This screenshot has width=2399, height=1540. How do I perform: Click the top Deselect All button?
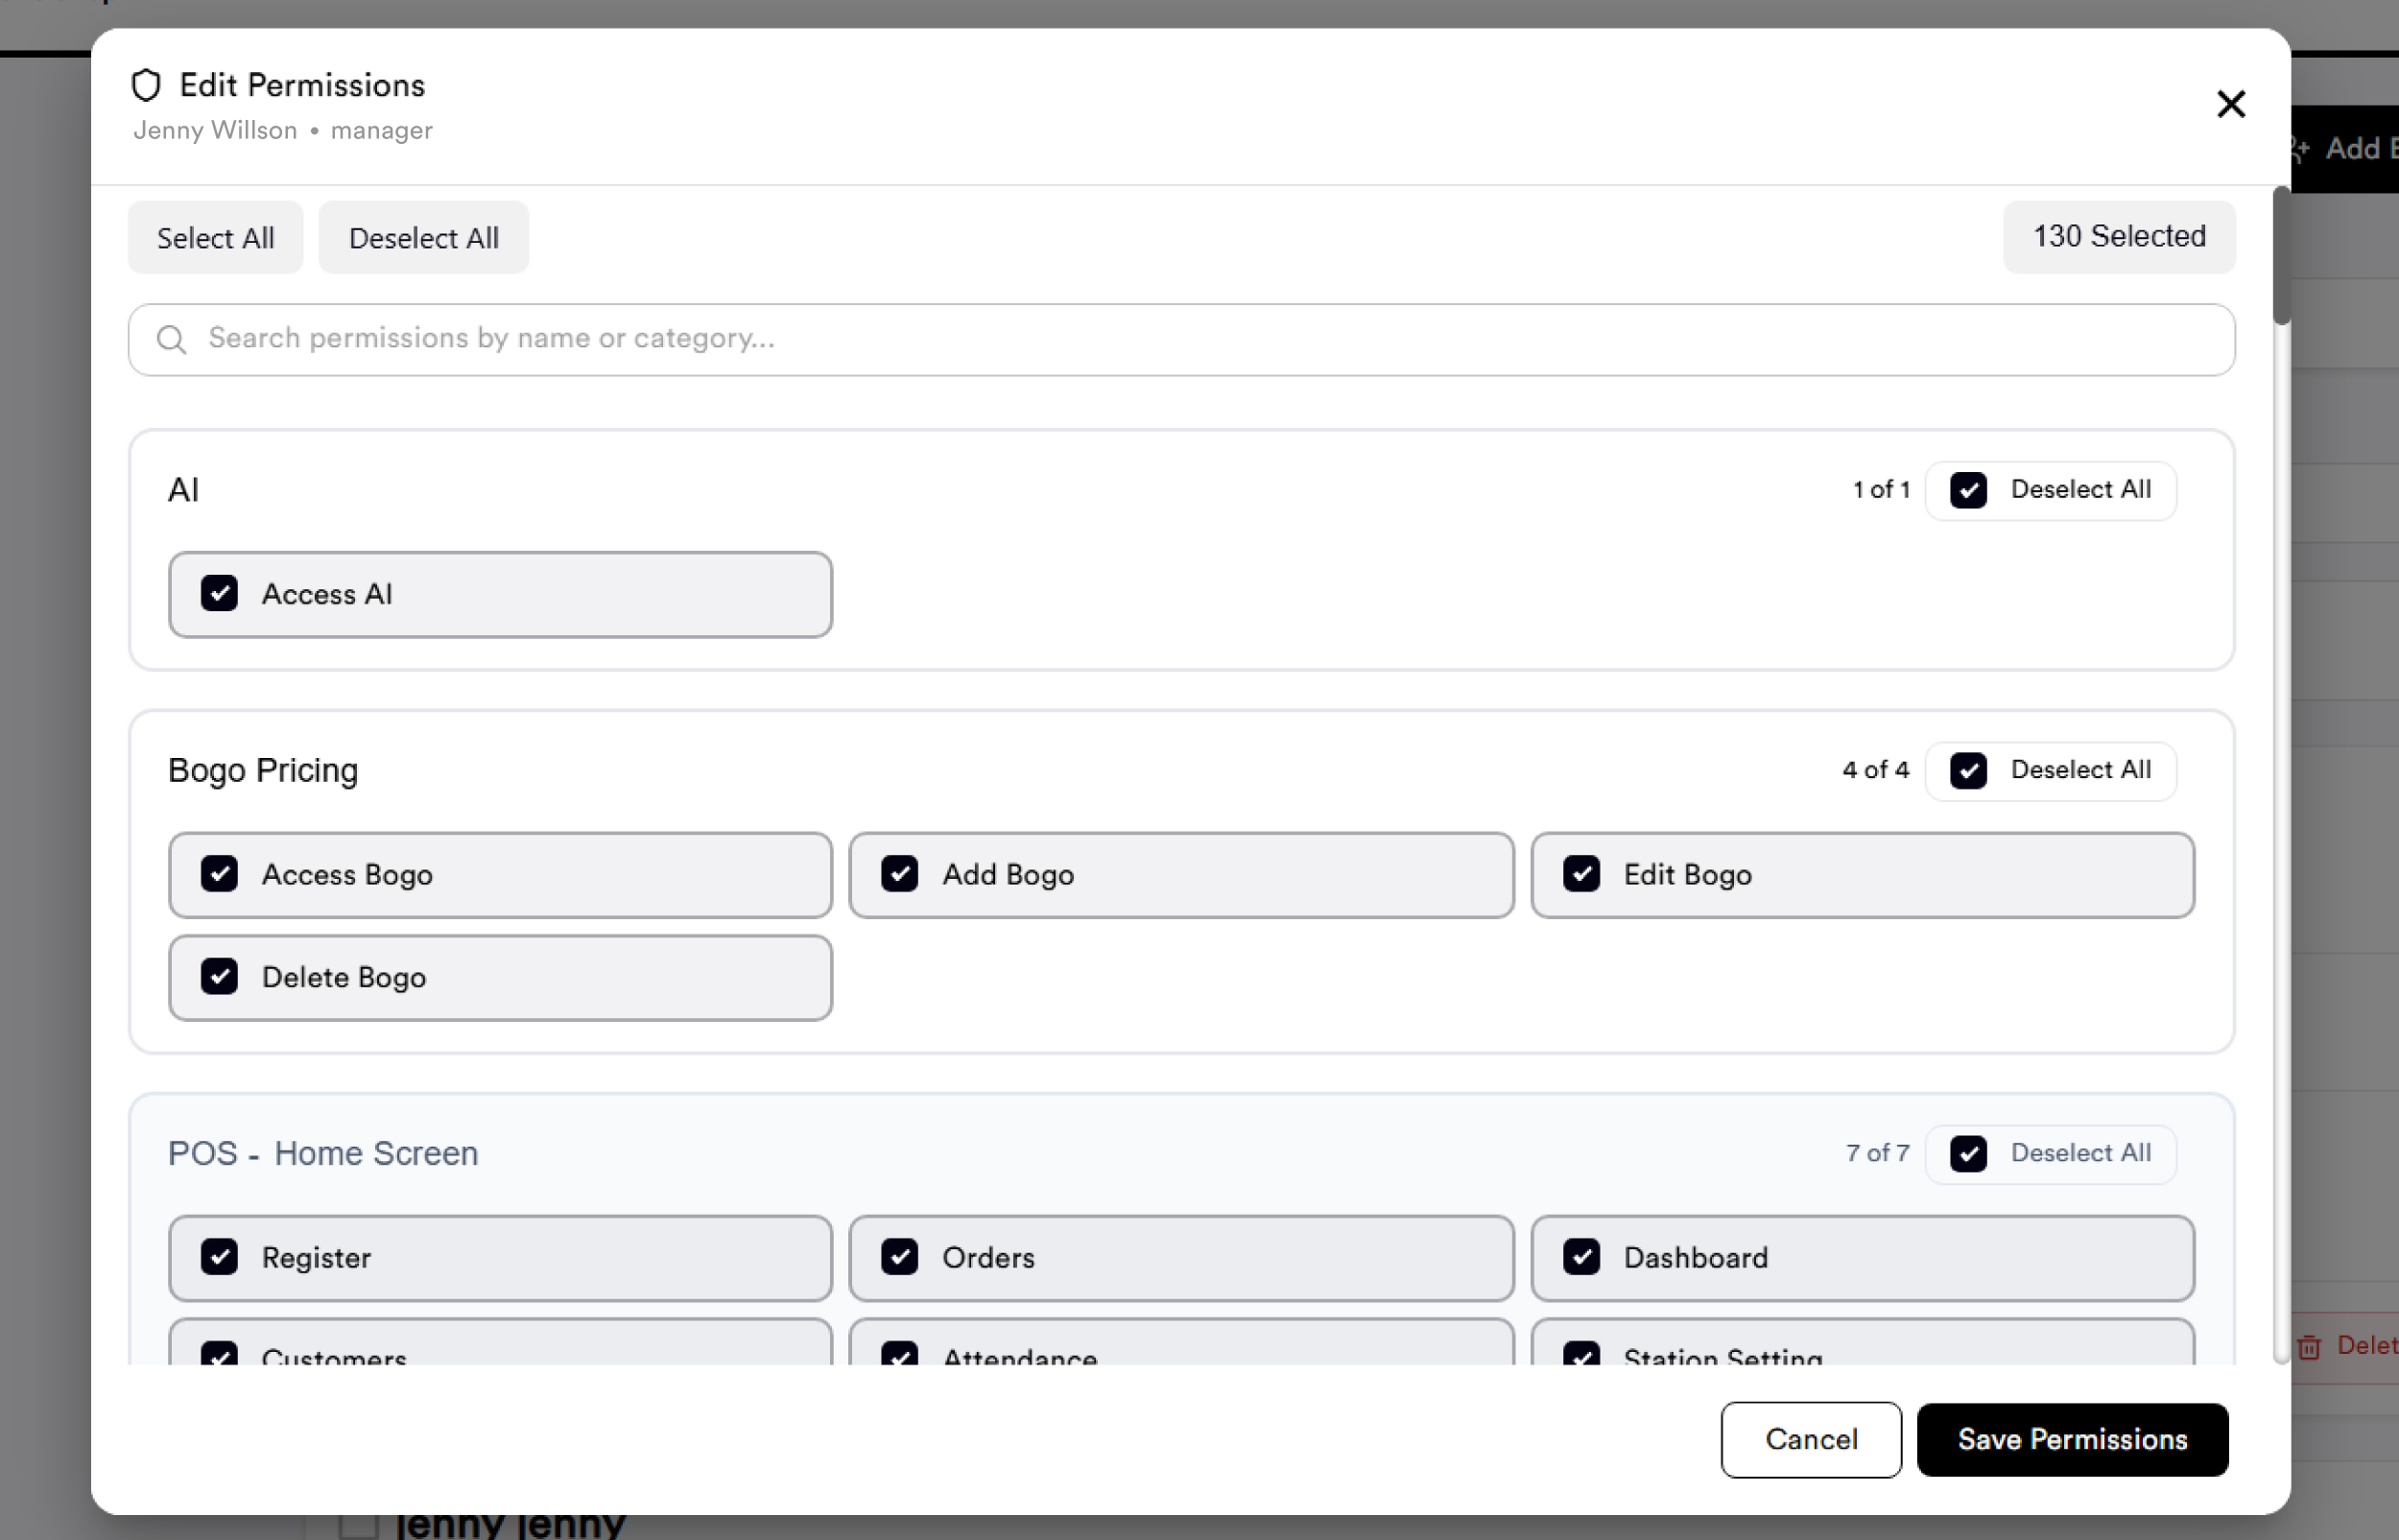[423, 238]
